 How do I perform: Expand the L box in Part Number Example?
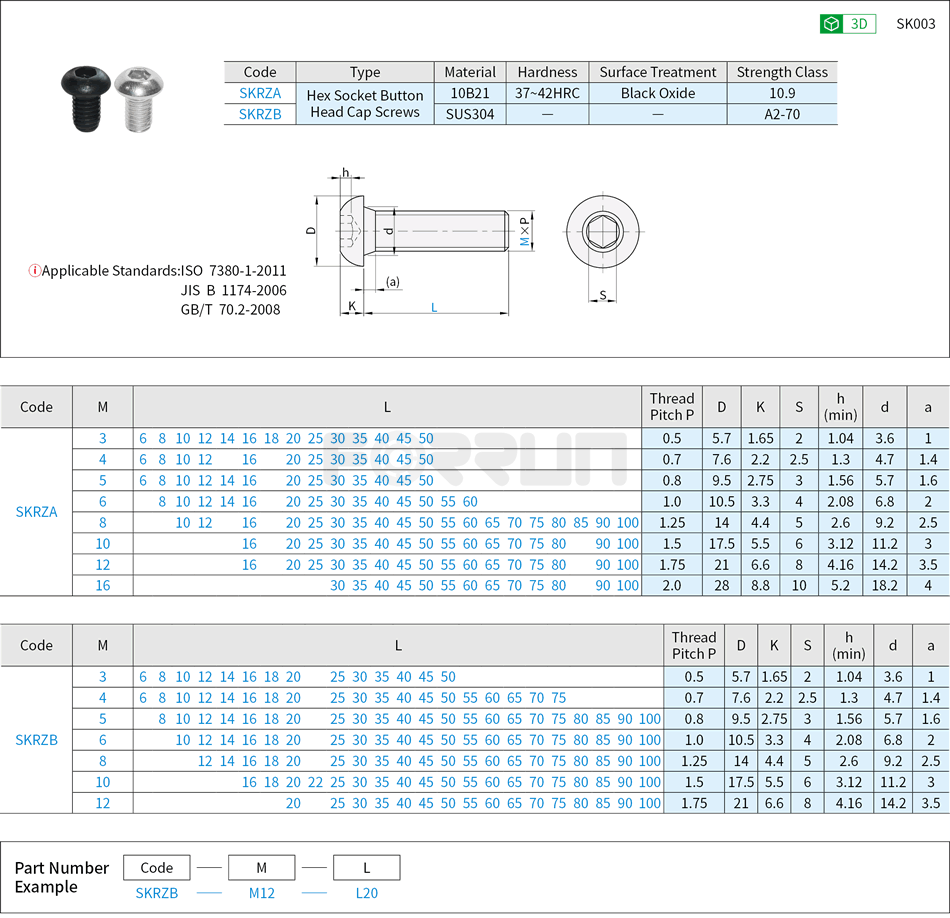(366, 867)
